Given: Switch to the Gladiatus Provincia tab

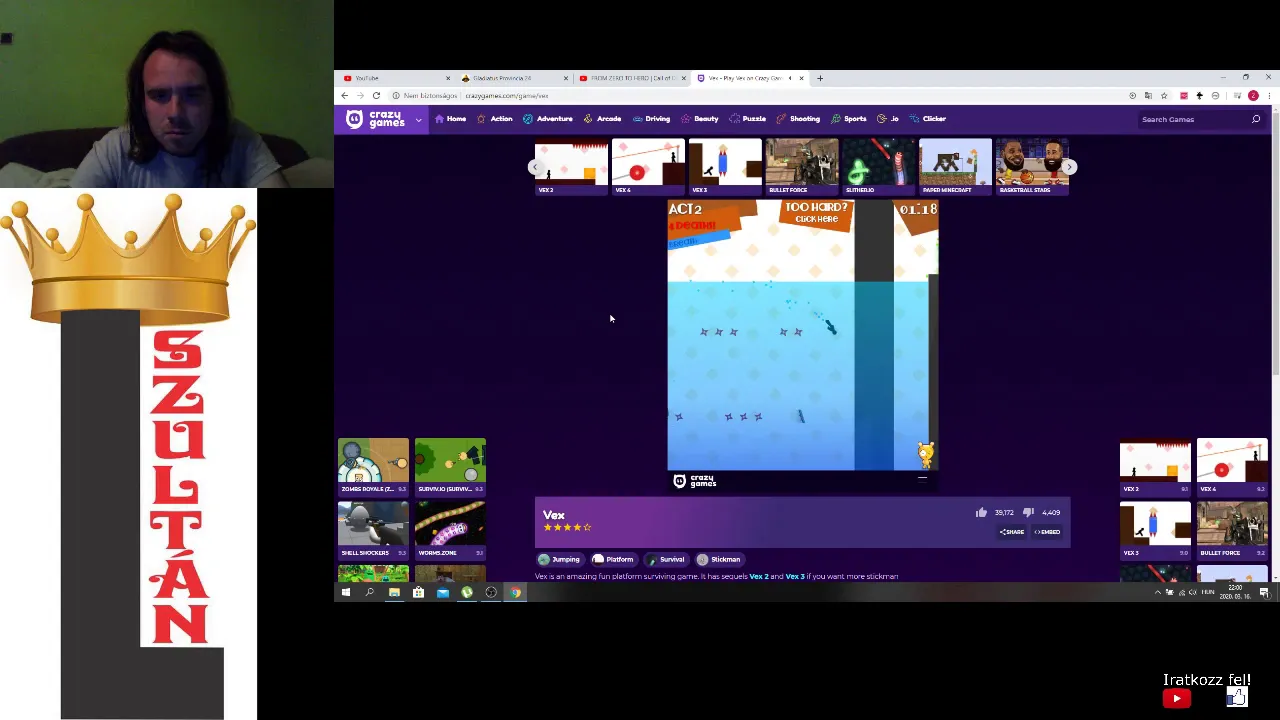Looking at the screenshot, I should [x=513, y=78].
